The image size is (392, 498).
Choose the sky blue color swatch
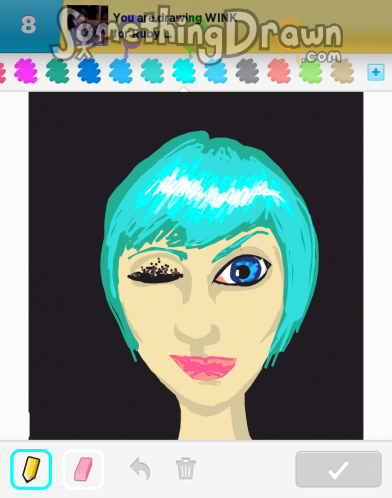[121, 71]
